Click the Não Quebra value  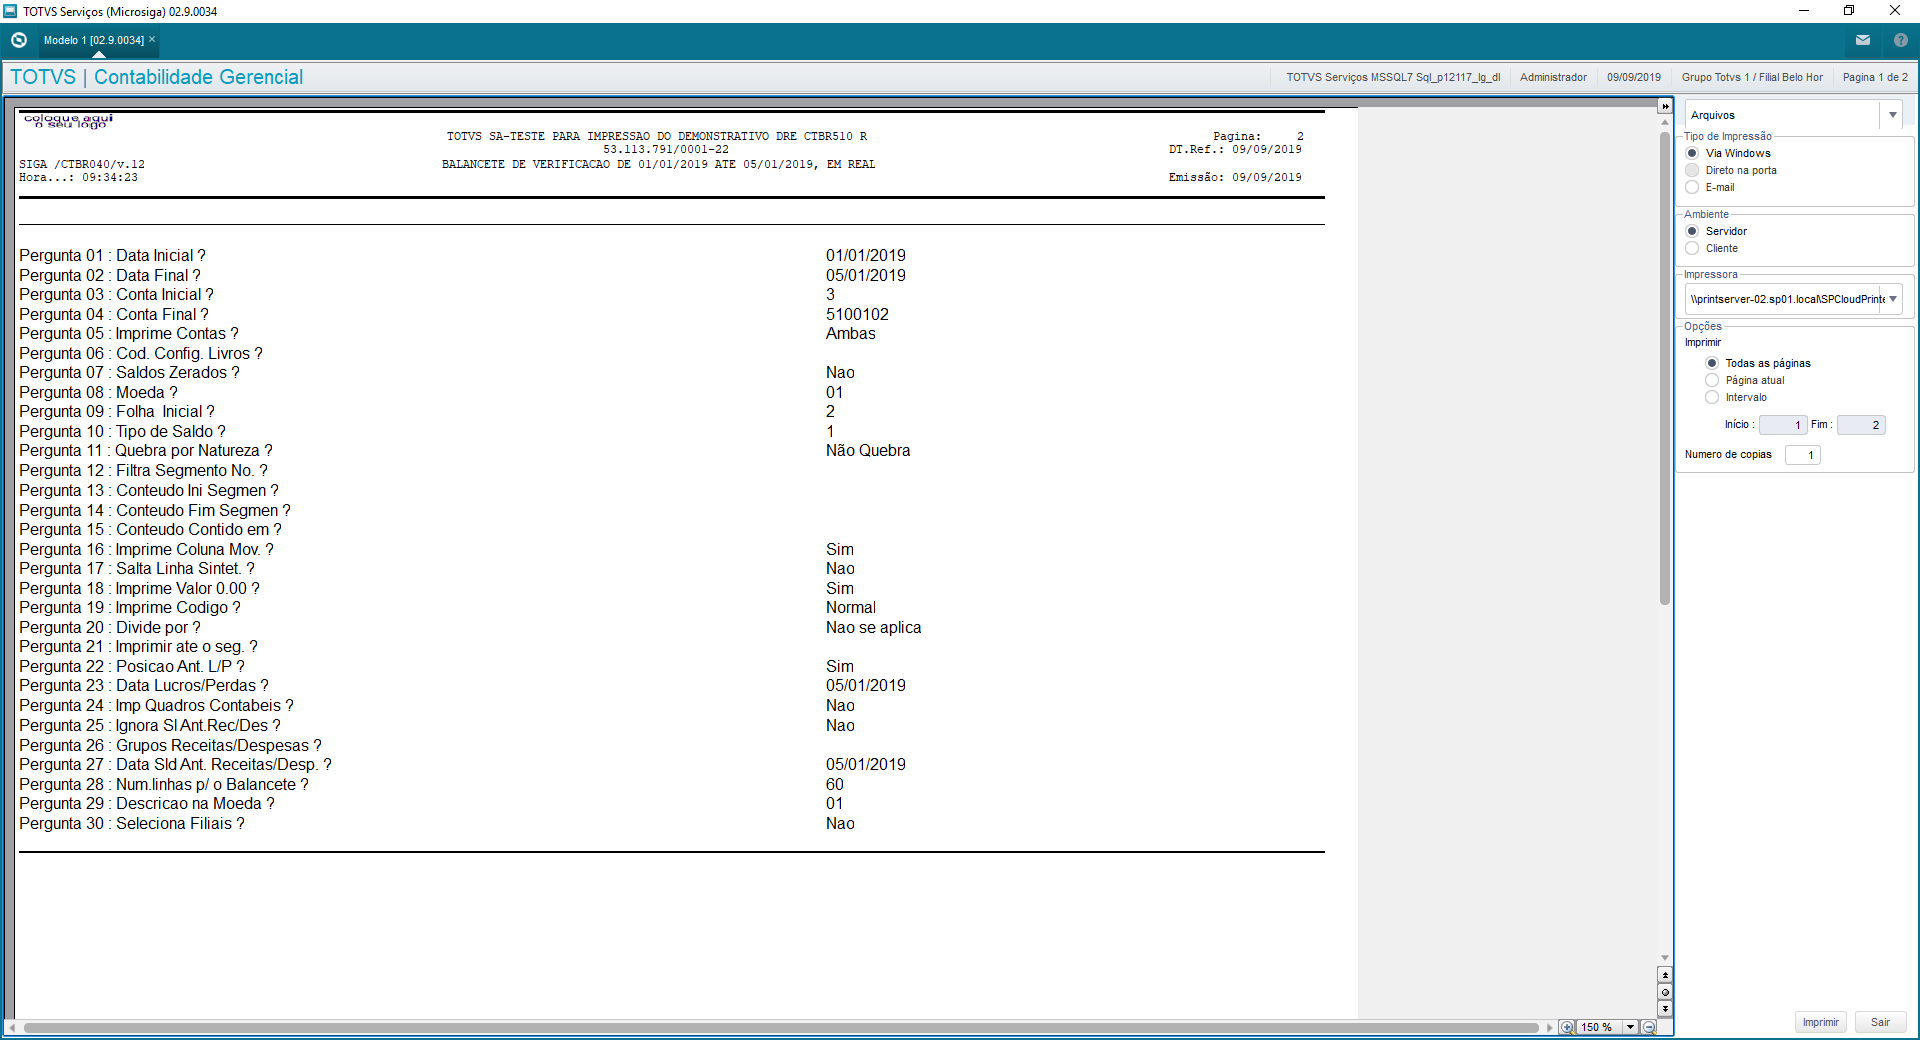868,451
